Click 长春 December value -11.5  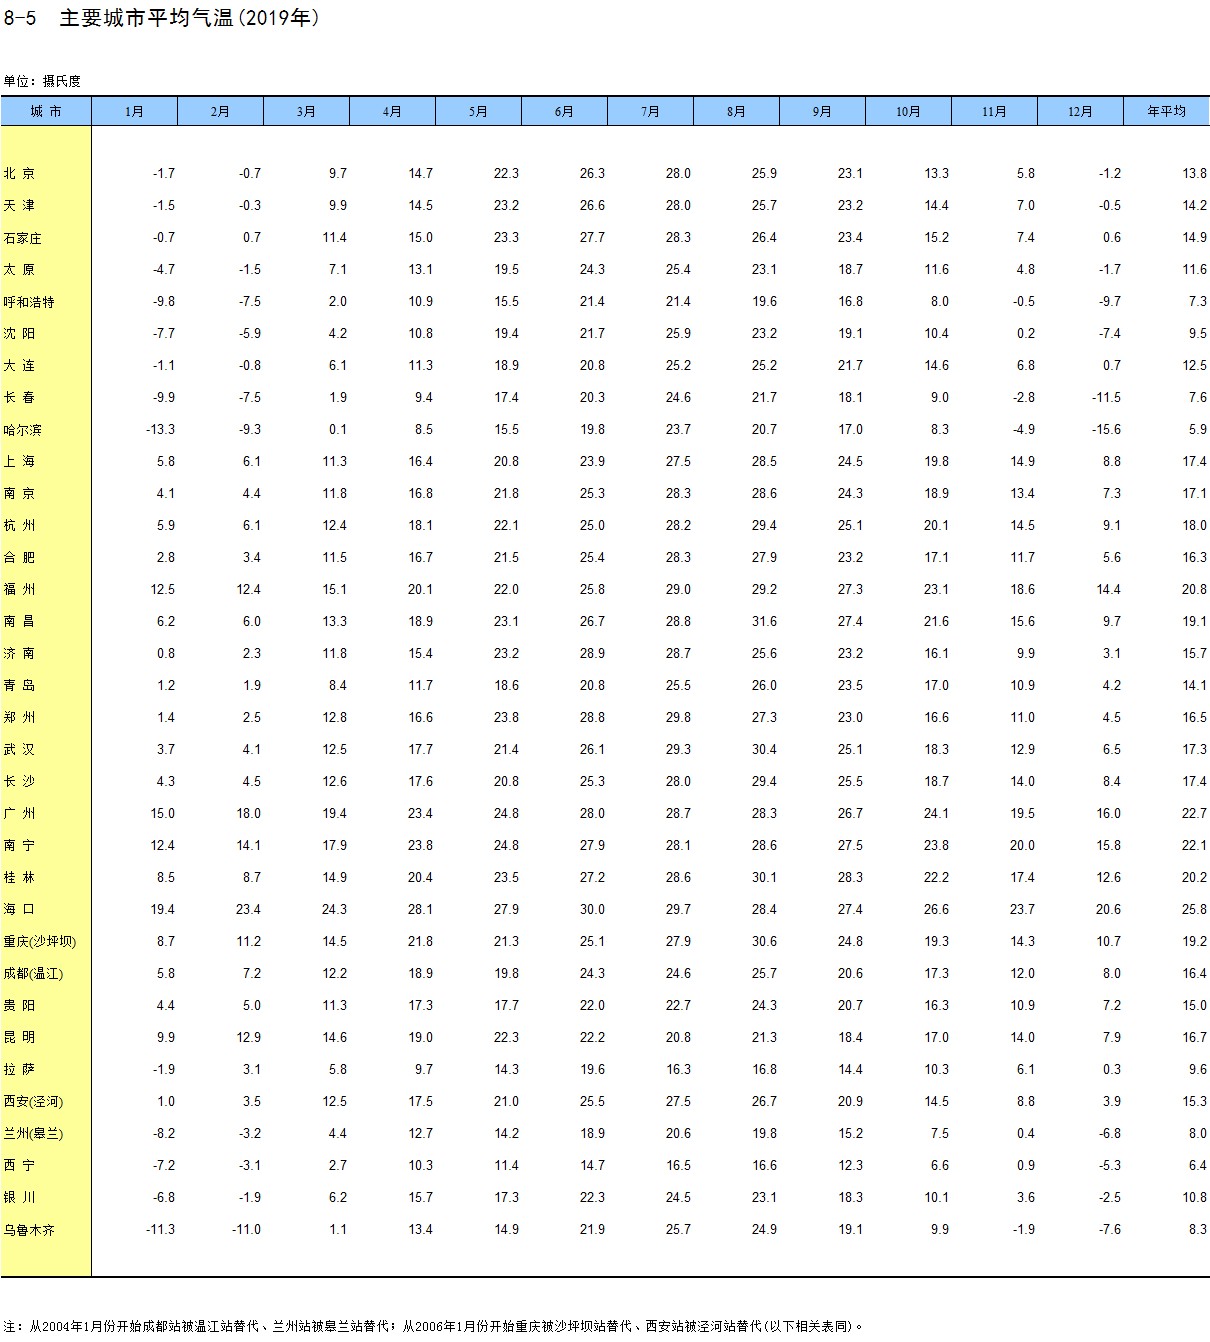point(1106,397)
